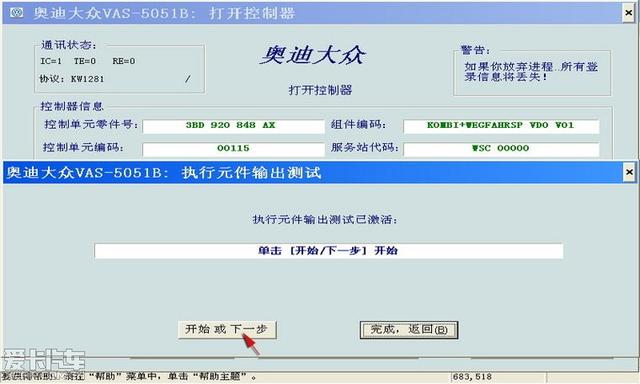The width and height of the screenshot is (640, 384).
Task: Click the 单击 [开始/下一步] 开始 message box
Action: point(329,251)
